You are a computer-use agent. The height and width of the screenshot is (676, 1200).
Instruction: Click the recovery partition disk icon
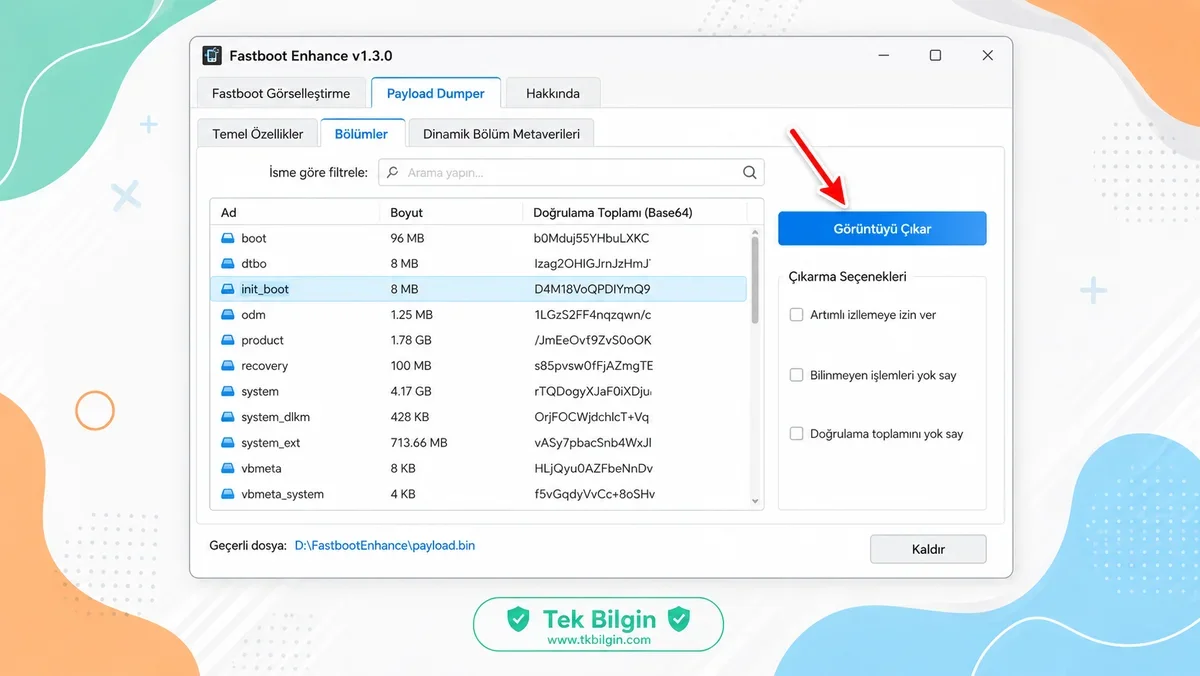click(227, 366)
